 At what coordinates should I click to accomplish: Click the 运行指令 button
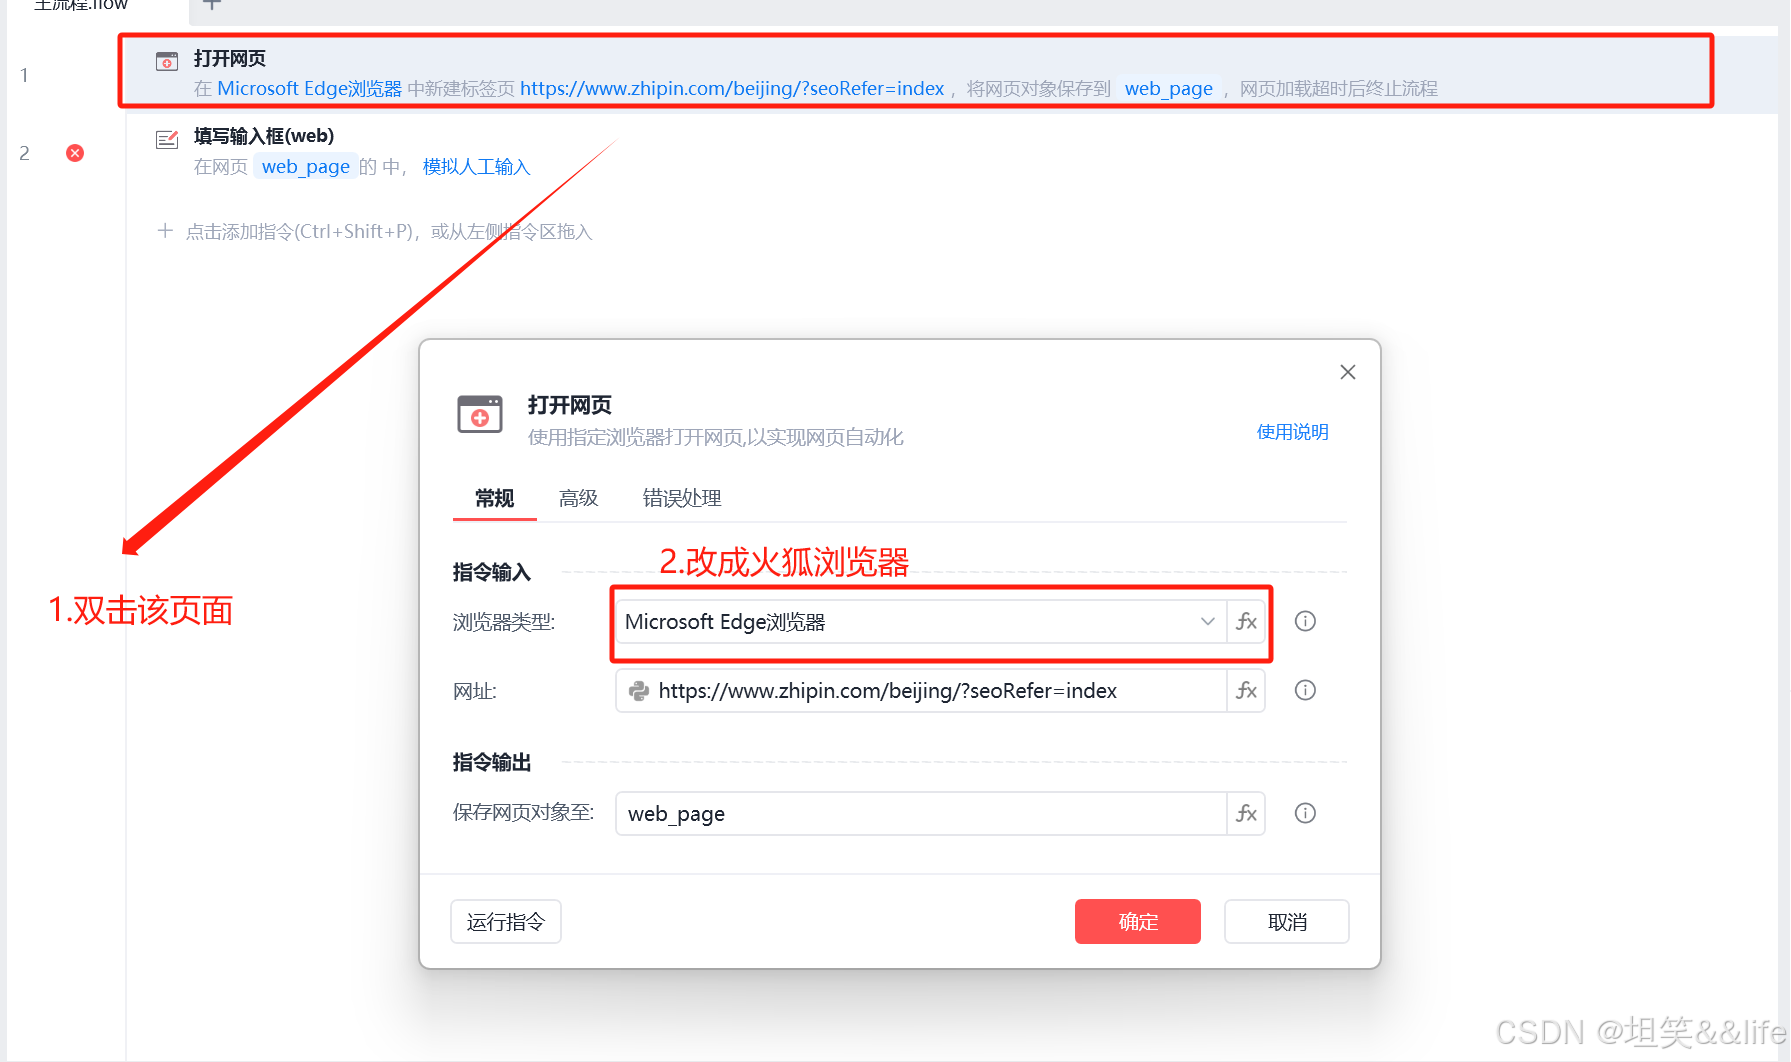pyautogui.click(x=506, y=922)
